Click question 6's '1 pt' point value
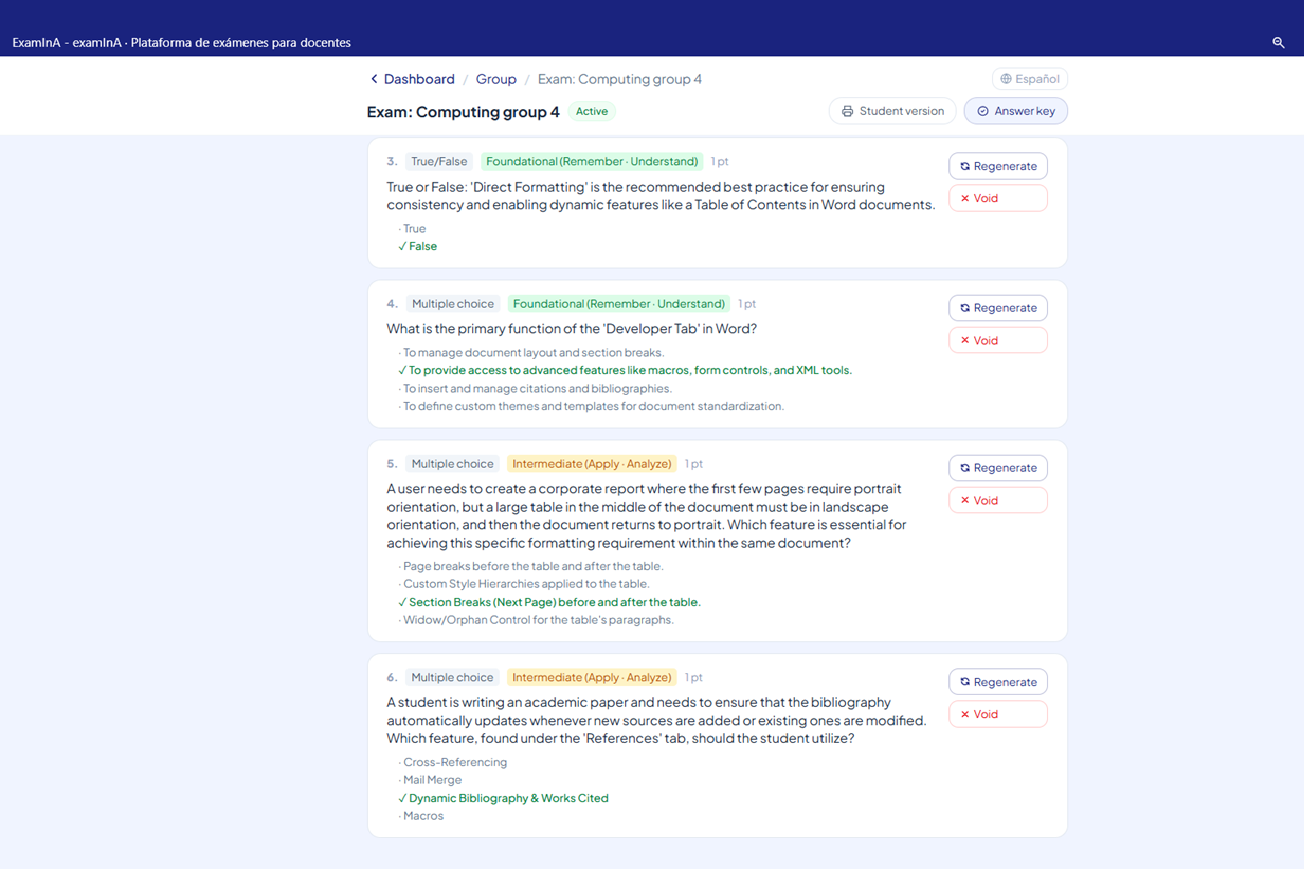This screenshot has height=869, width=1304. pos(694,678)
